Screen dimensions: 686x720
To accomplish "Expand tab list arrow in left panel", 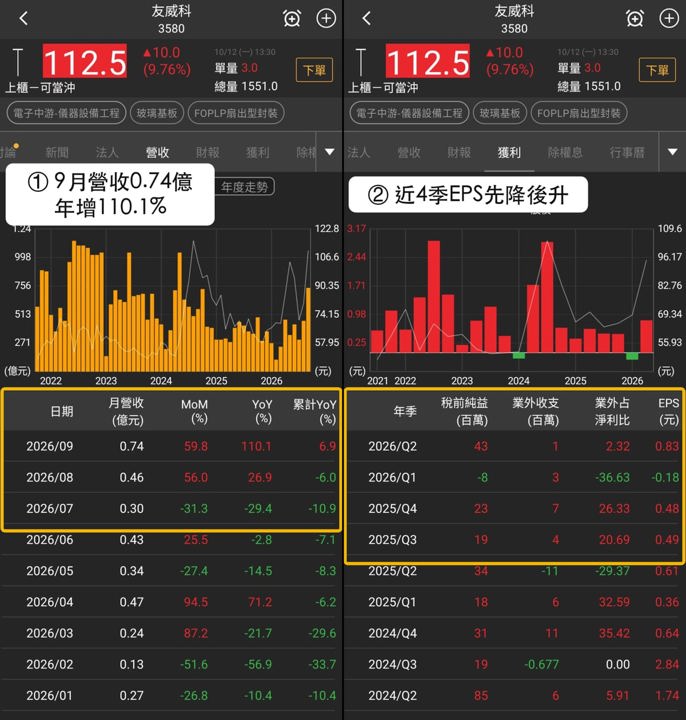I will click(x=330, y=152).
